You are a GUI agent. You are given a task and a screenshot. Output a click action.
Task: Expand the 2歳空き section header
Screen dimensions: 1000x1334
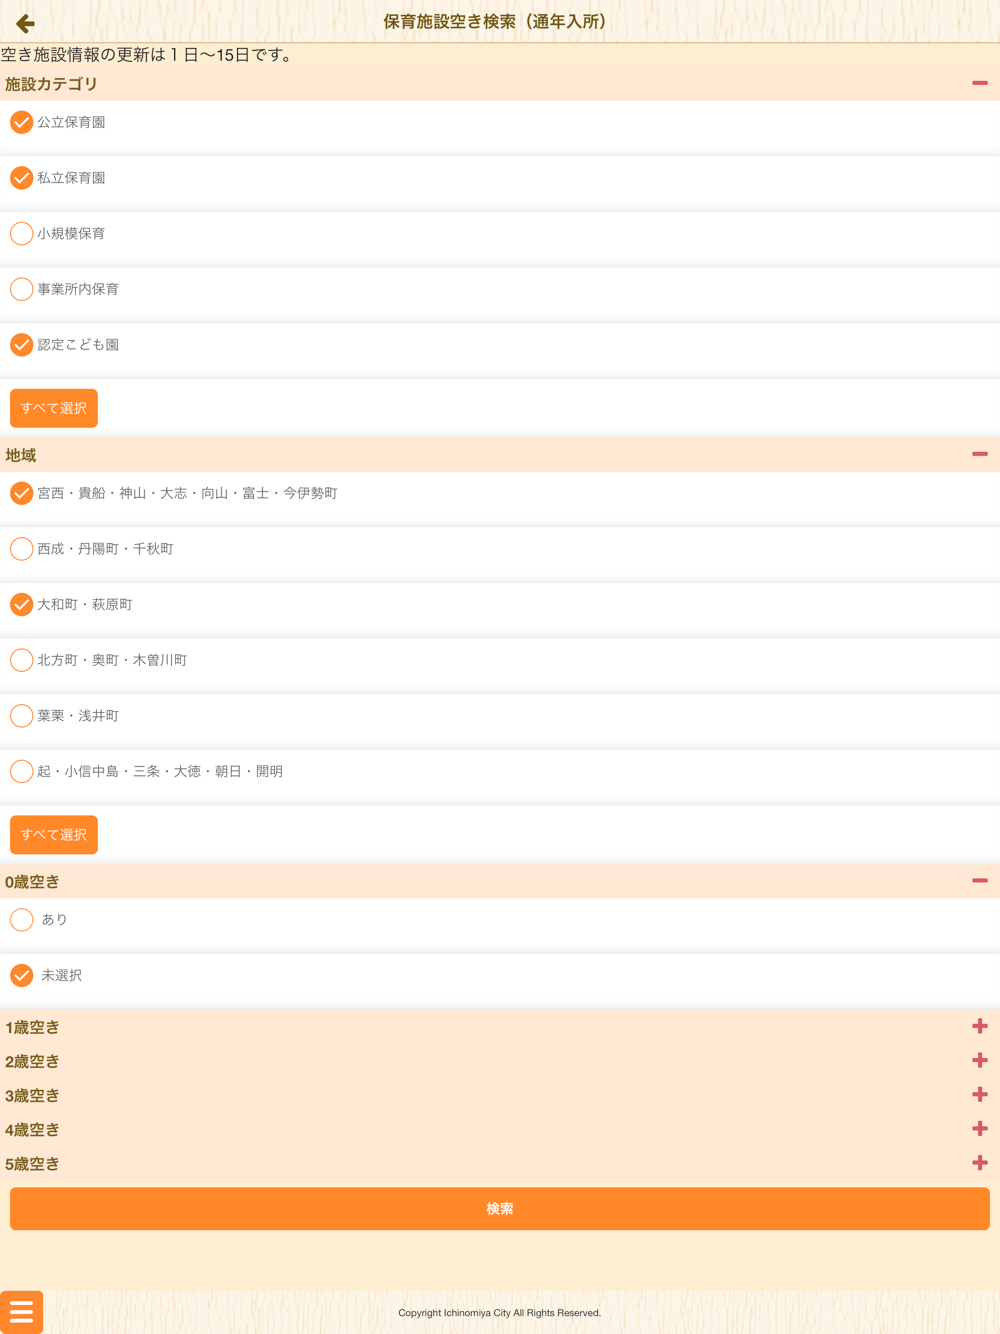[500, 1061]
